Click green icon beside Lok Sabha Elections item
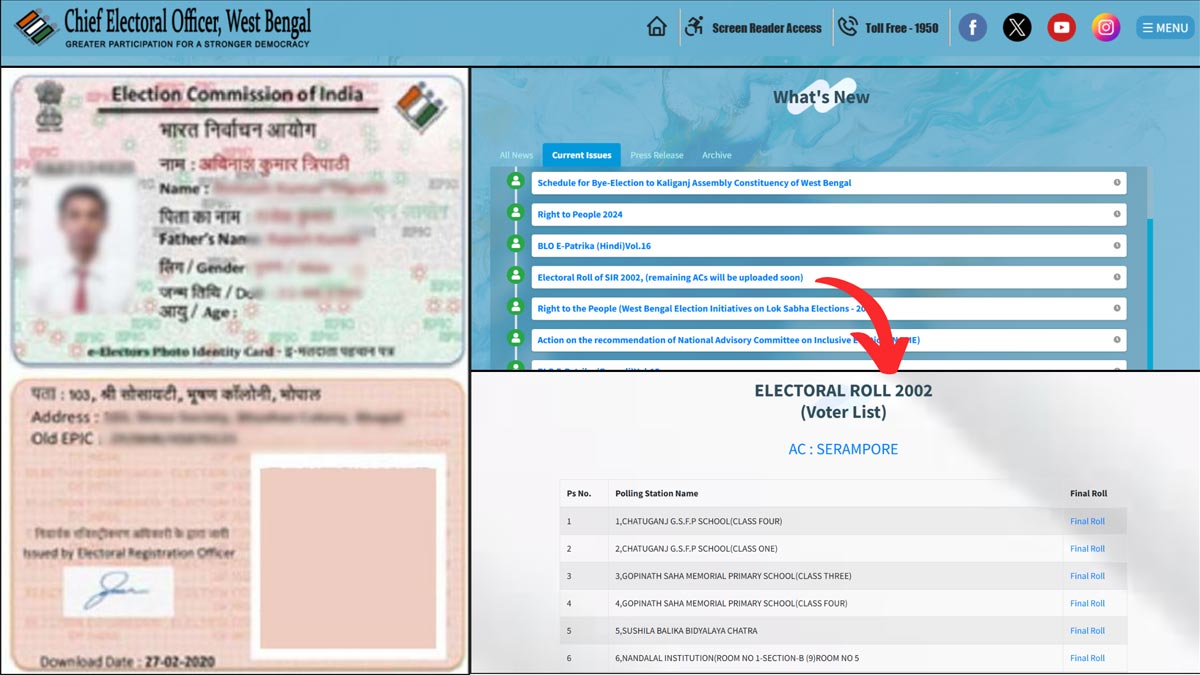The height and width of the screenshot is (675, 1200). (516, 306)
